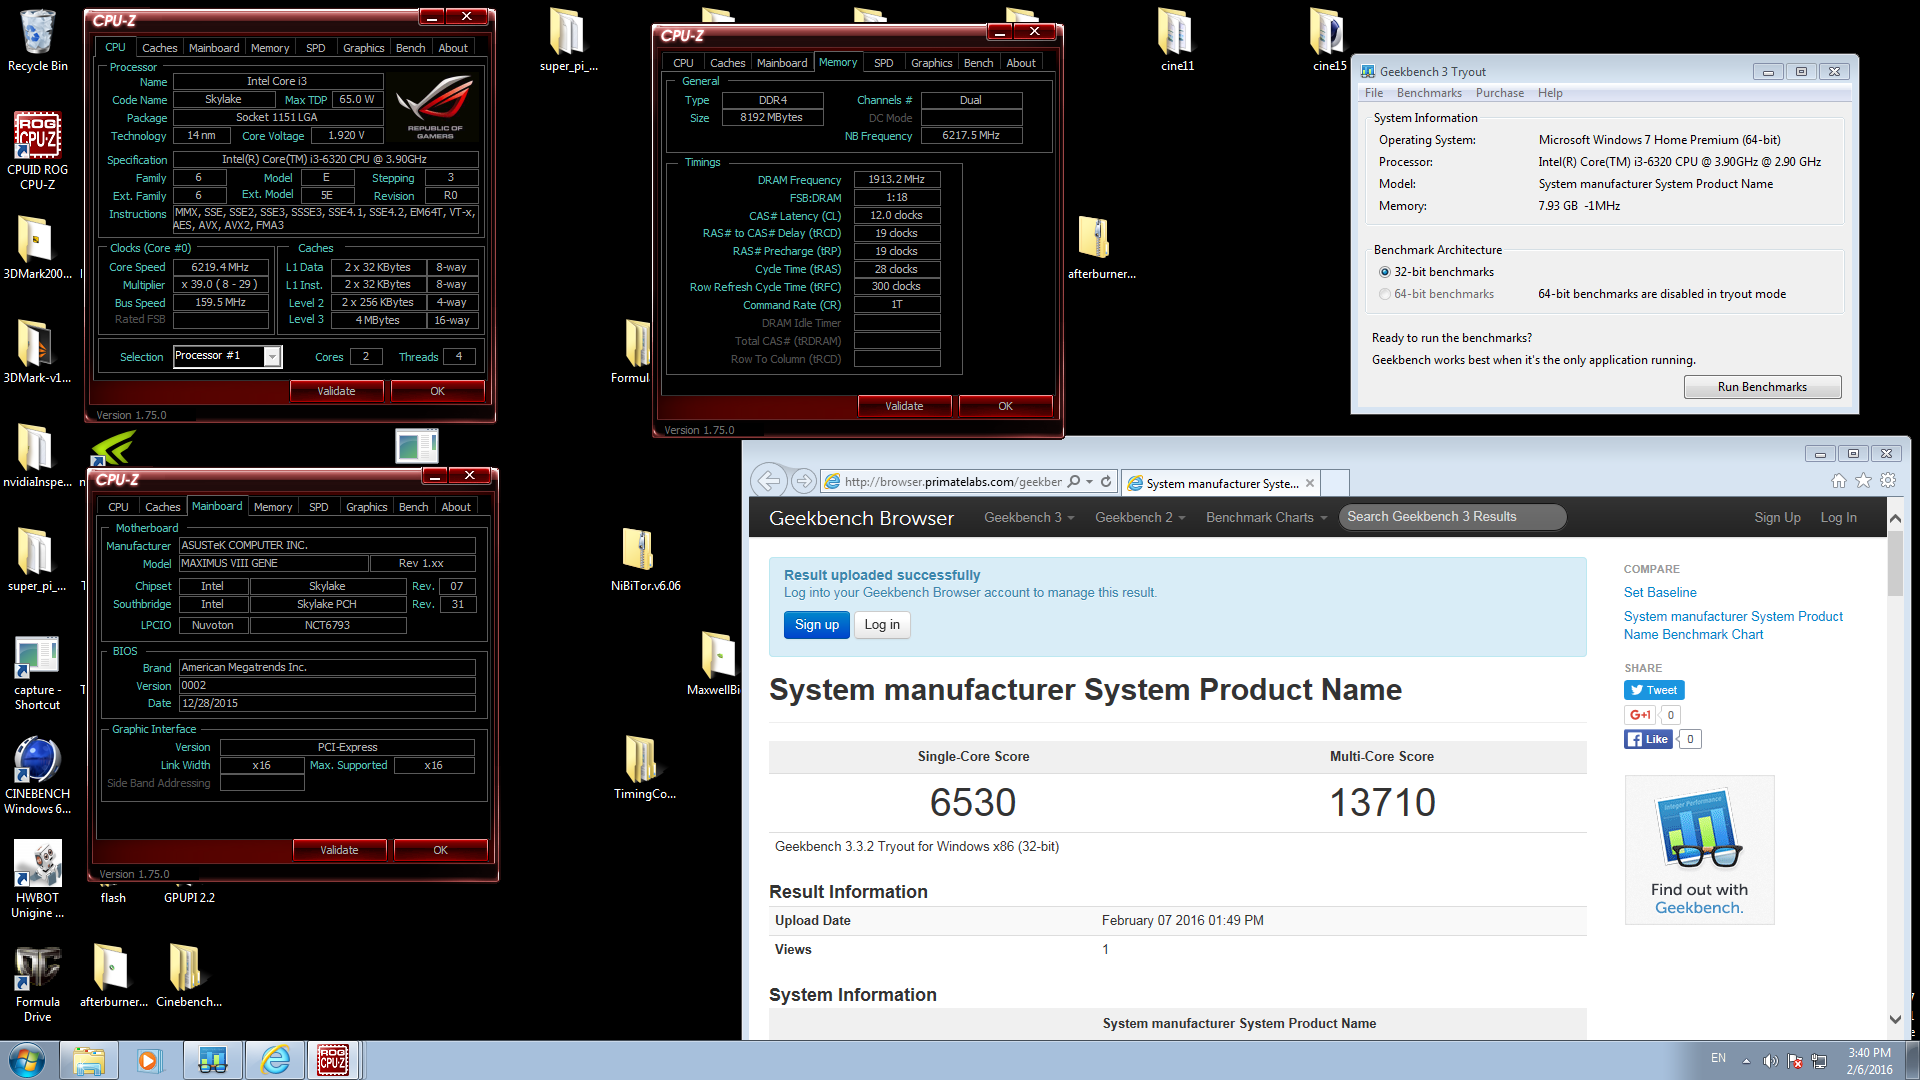
Task: Launch the CINEBENCH Windows 6 shortcut
Action: point(38,776)
